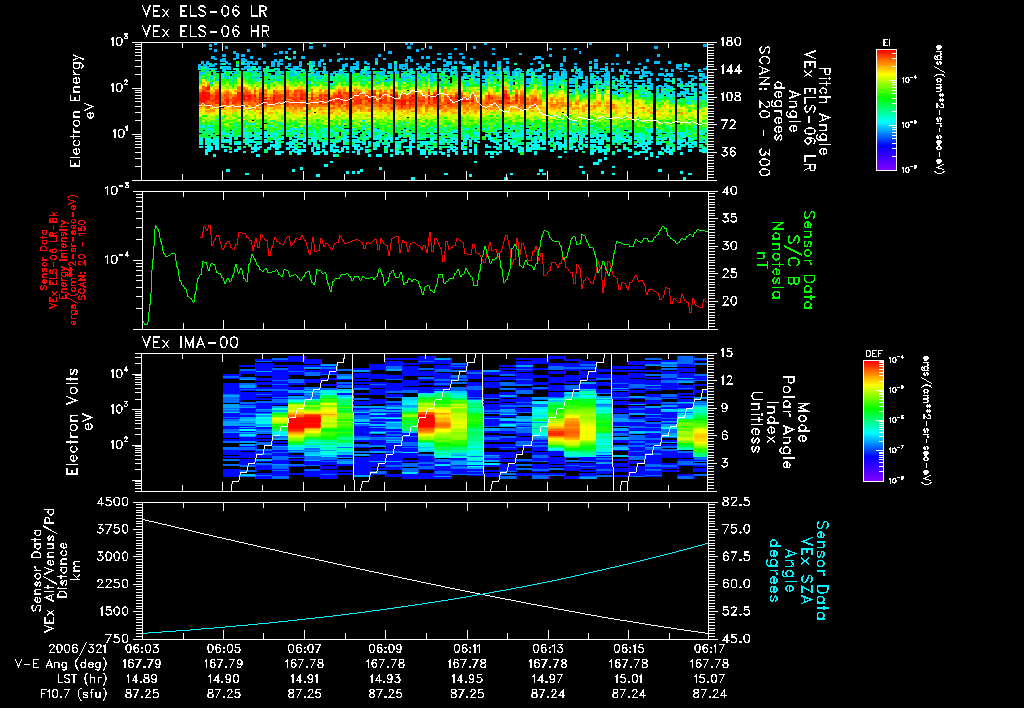Click the 144 pitch angle tick
The image size is (1024, 708).
(730, 69)
